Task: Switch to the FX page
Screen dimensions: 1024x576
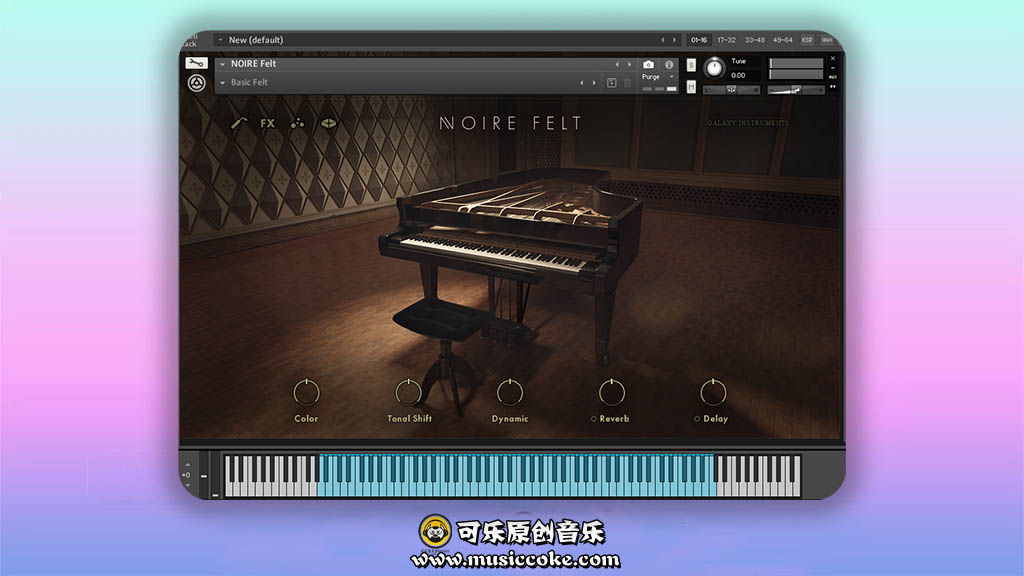Action: [x=267, y=123]
